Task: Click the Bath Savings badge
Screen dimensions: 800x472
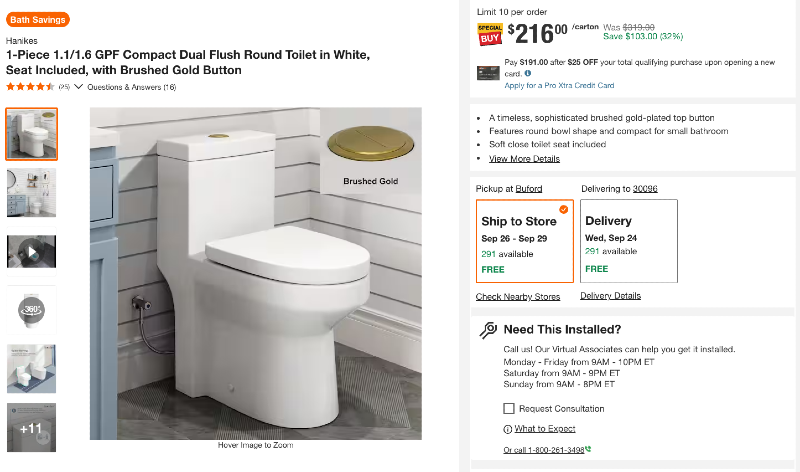Action: tap(38, 20)
